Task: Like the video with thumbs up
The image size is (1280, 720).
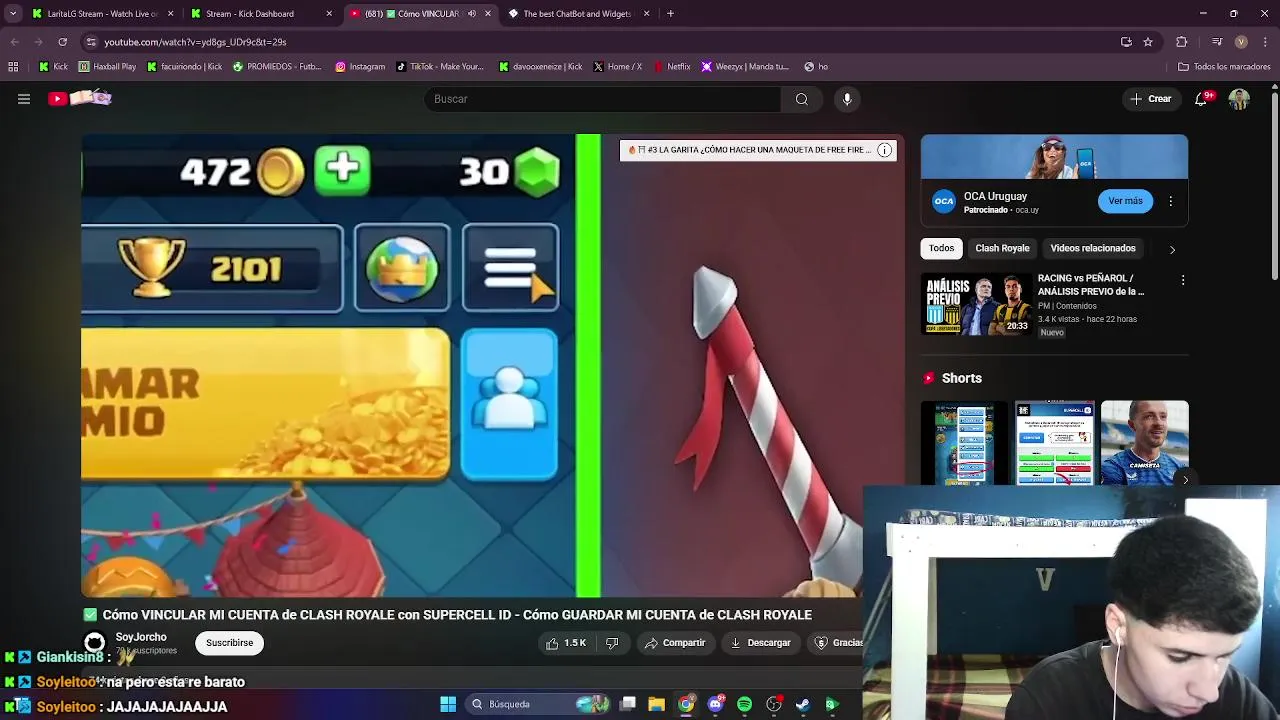Action: (566, 643)
